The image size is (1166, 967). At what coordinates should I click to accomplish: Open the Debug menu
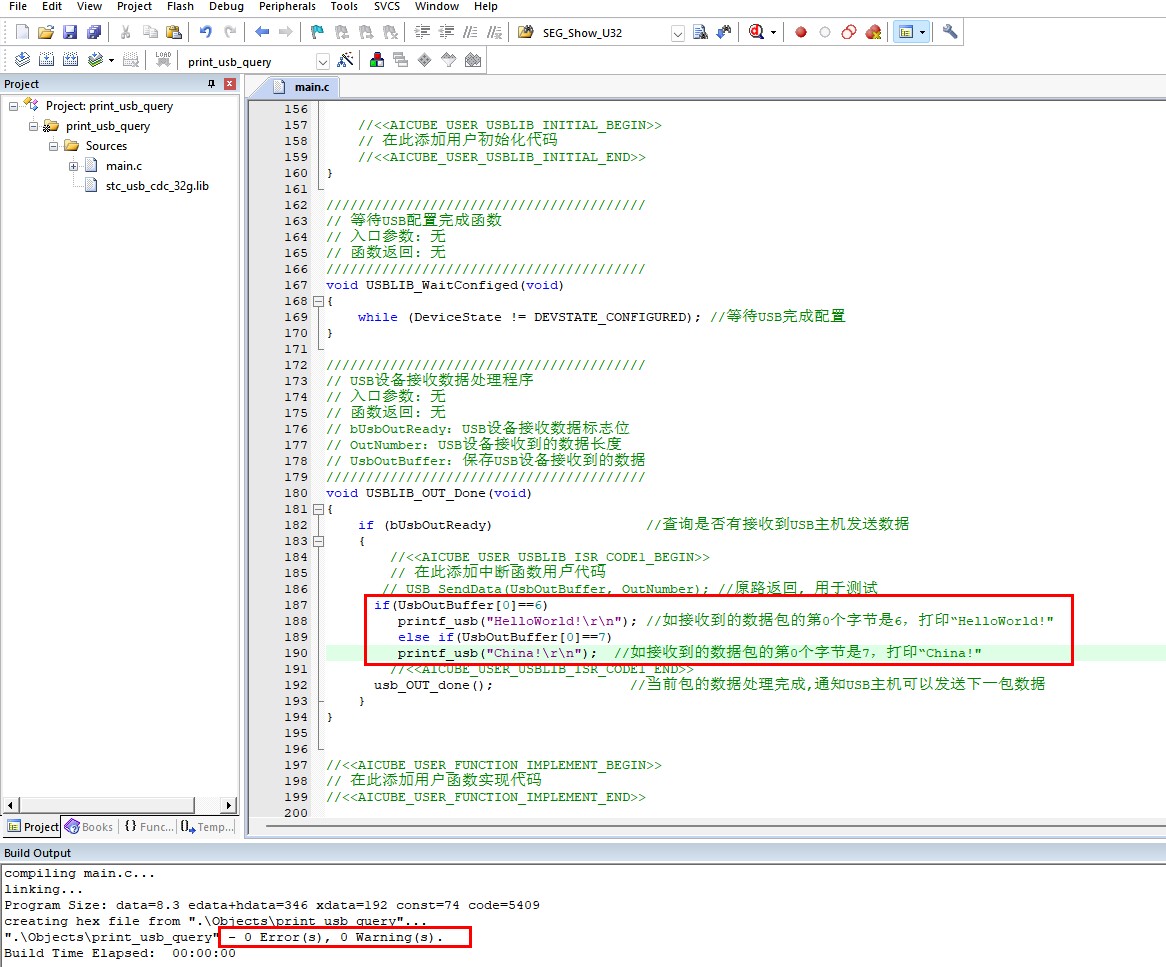(226, 7)
